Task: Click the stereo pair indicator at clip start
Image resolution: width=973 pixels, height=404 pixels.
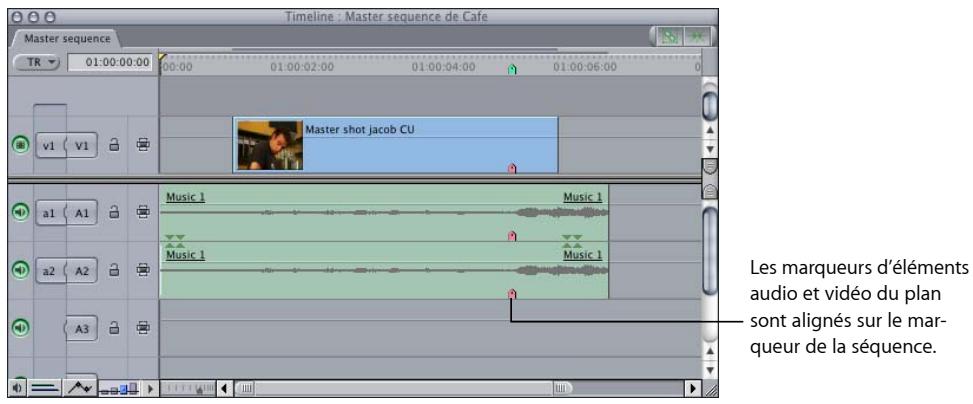Action: [175, 241]
